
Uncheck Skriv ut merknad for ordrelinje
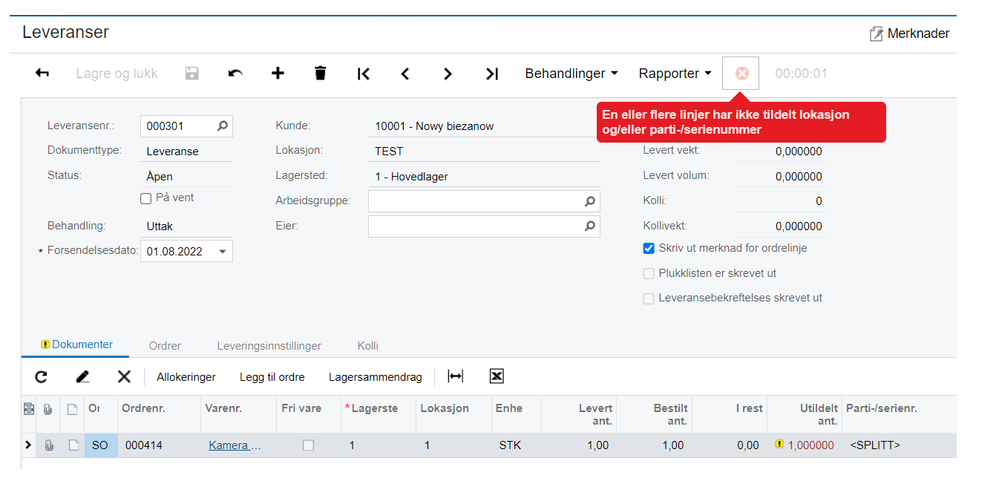click(x=649, y=248)
